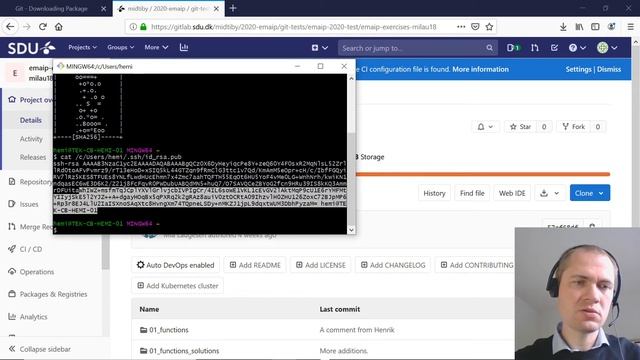Switch to Git Downloading Package tab
The image size is (640, 360).
pos(51,9)
